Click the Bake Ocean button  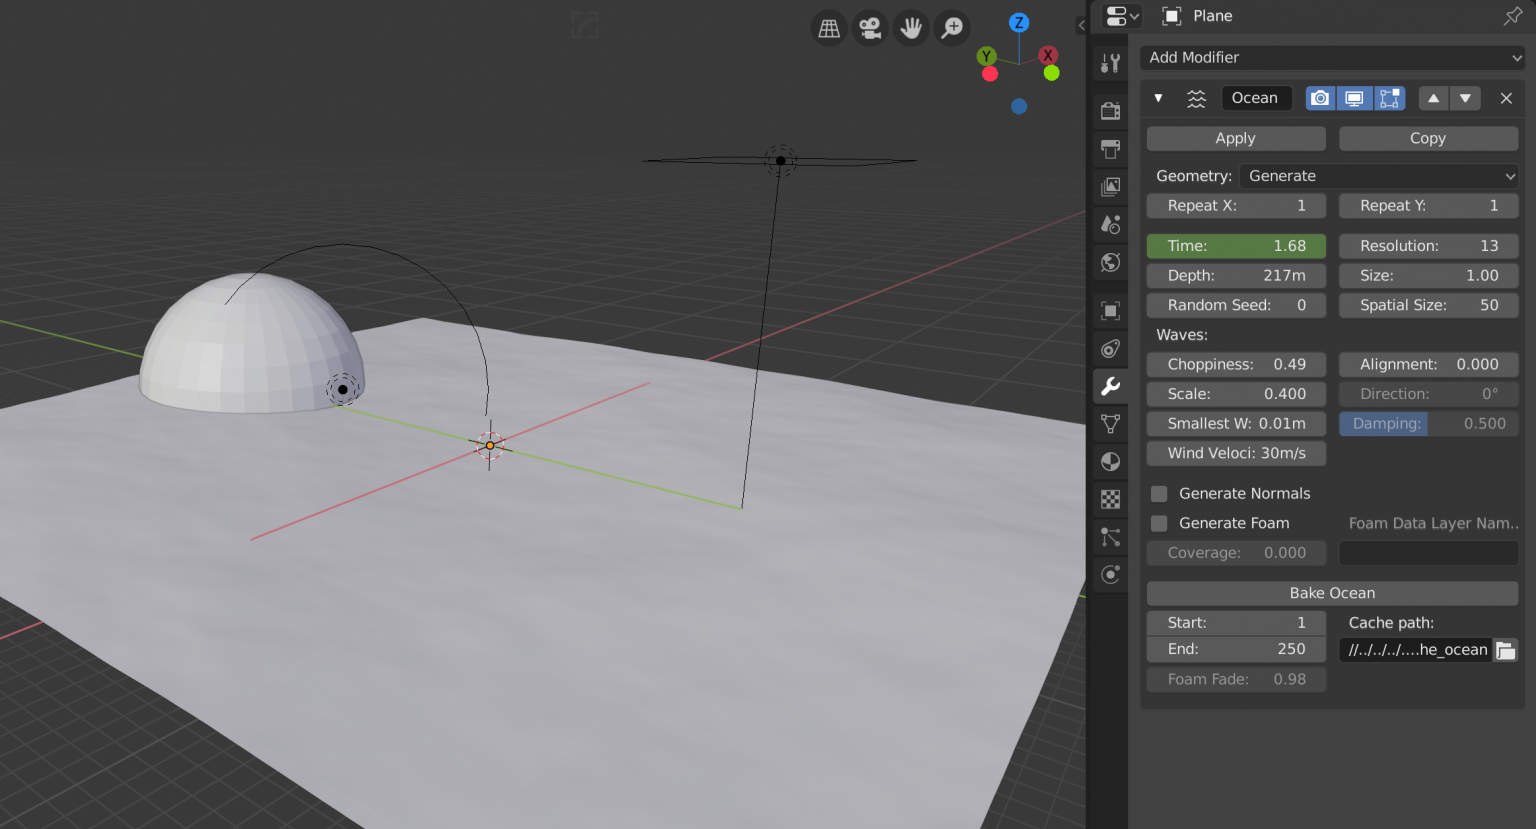1332,593
